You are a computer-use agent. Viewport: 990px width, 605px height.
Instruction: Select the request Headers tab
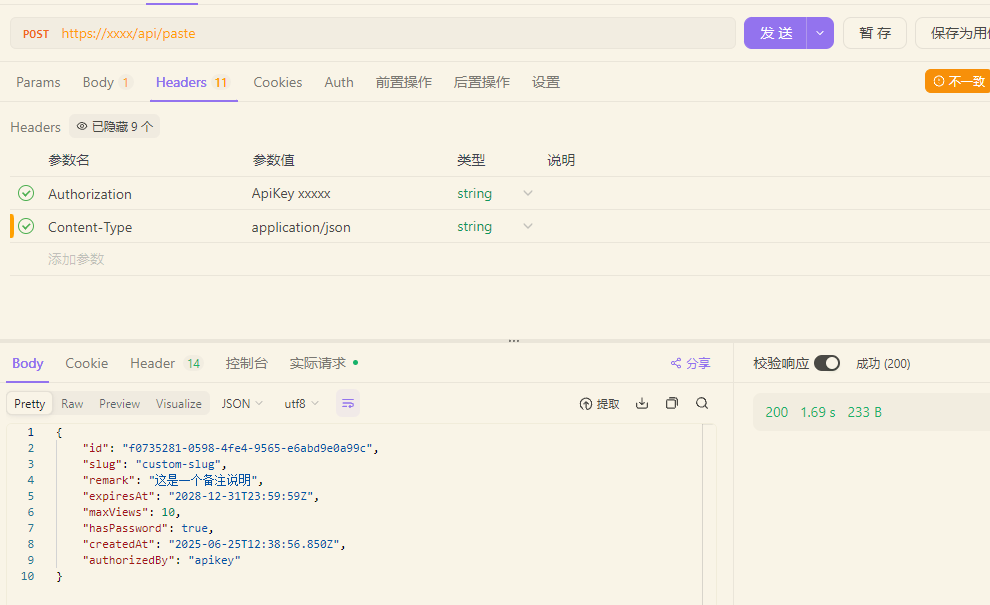[x=193, y=82]
